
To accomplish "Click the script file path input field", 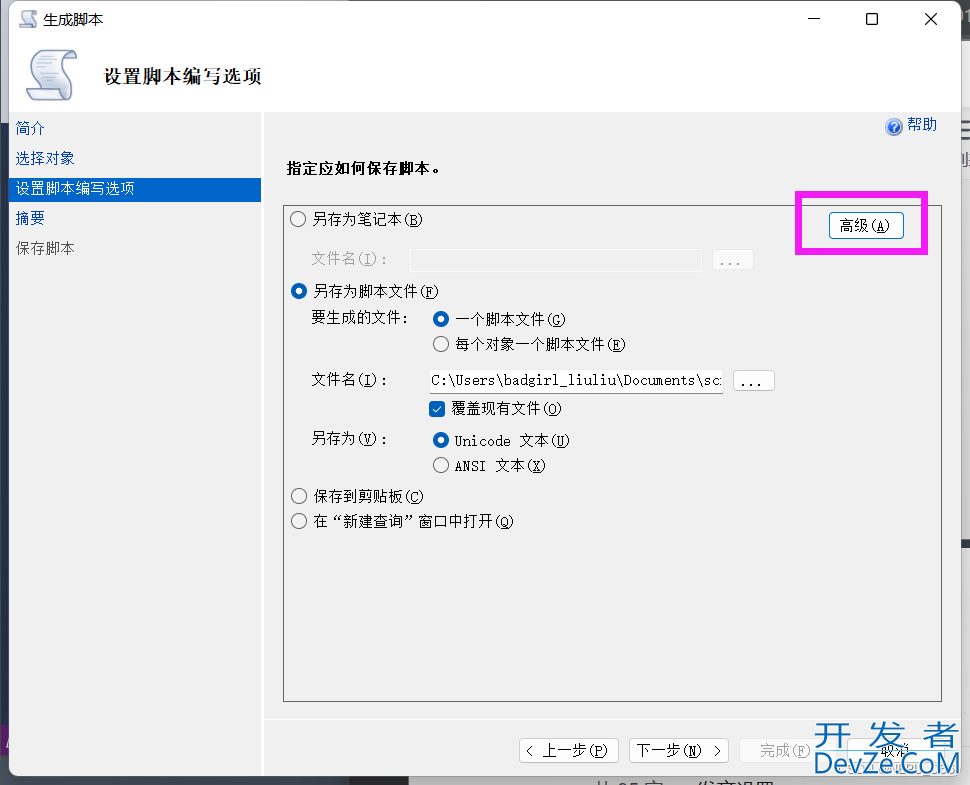I will (x=576, y=380).
